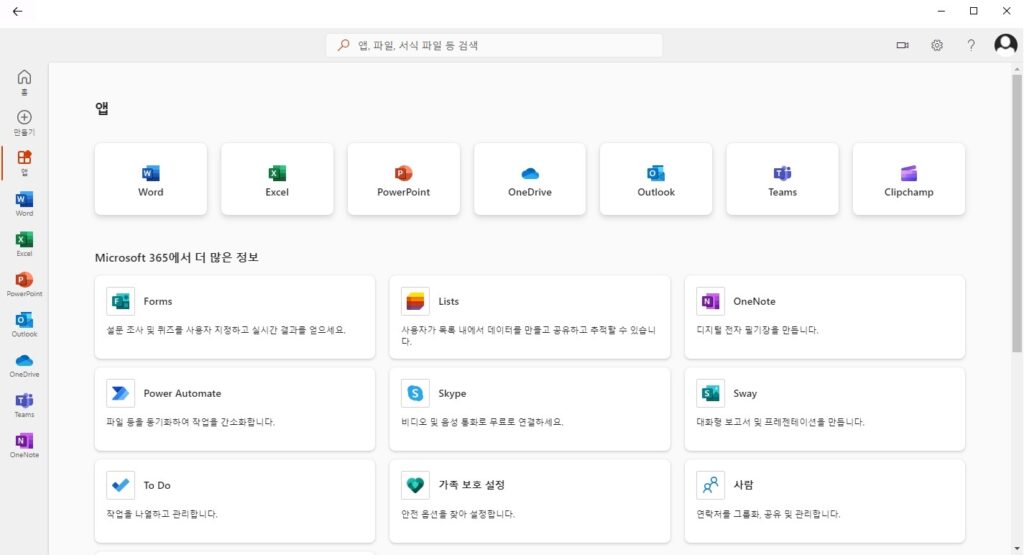Click the vertical scrollbar thumb
The image size is (1024, 555).
(x=1017, y=213)
